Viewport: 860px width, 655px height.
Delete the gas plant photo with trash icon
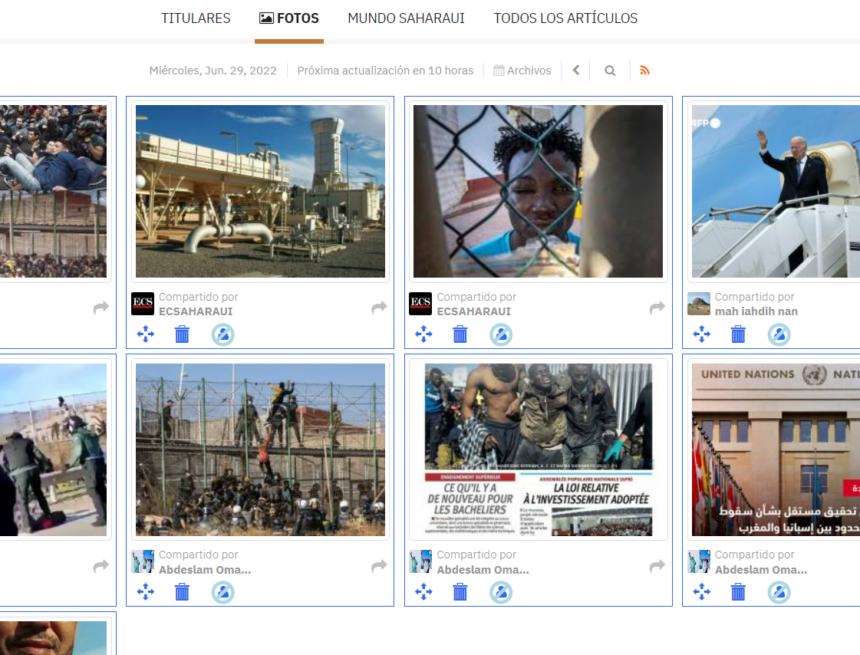(182, 334)
